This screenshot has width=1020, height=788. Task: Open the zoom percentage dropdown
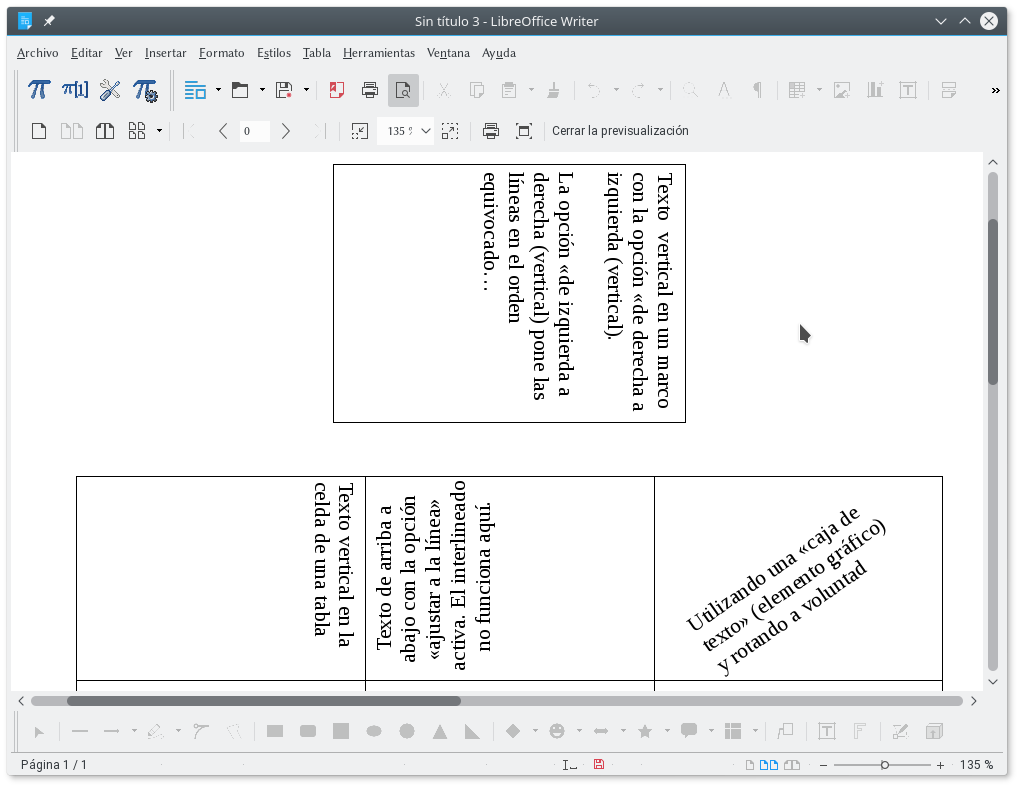[x=425, y=130]
